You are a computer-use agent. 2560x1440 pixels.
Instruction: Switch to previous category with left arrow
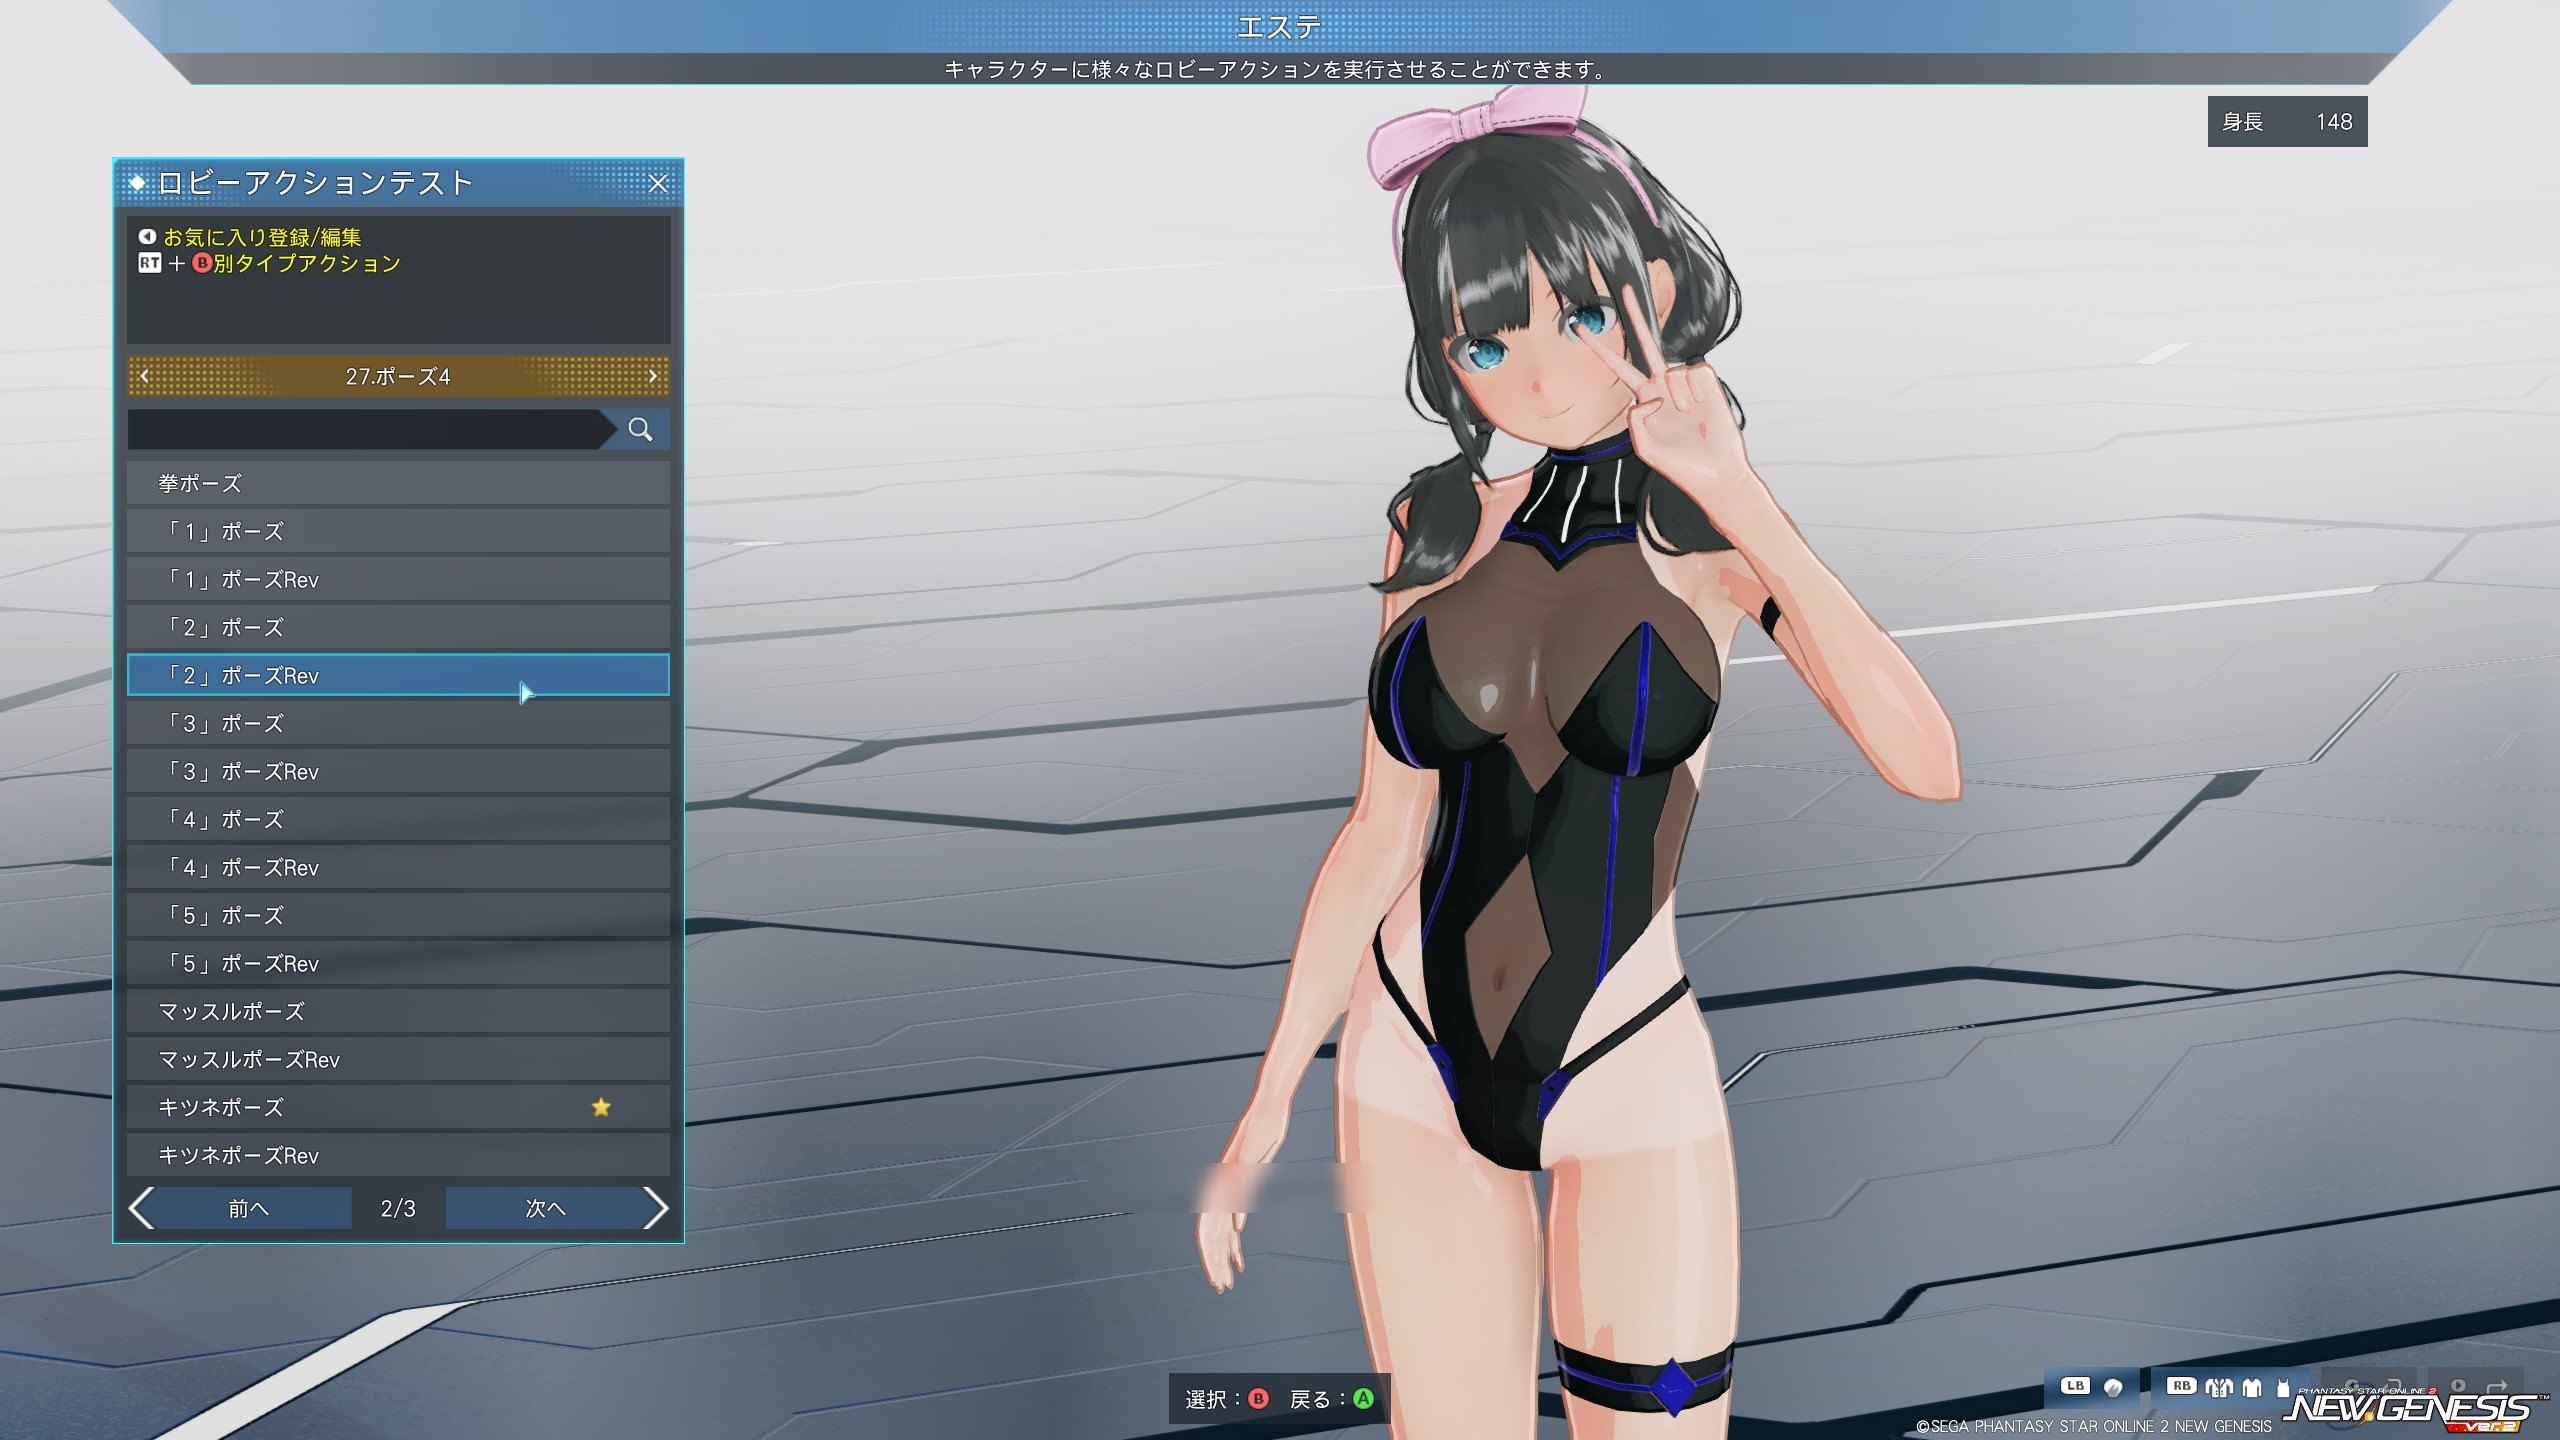[145, 376]
